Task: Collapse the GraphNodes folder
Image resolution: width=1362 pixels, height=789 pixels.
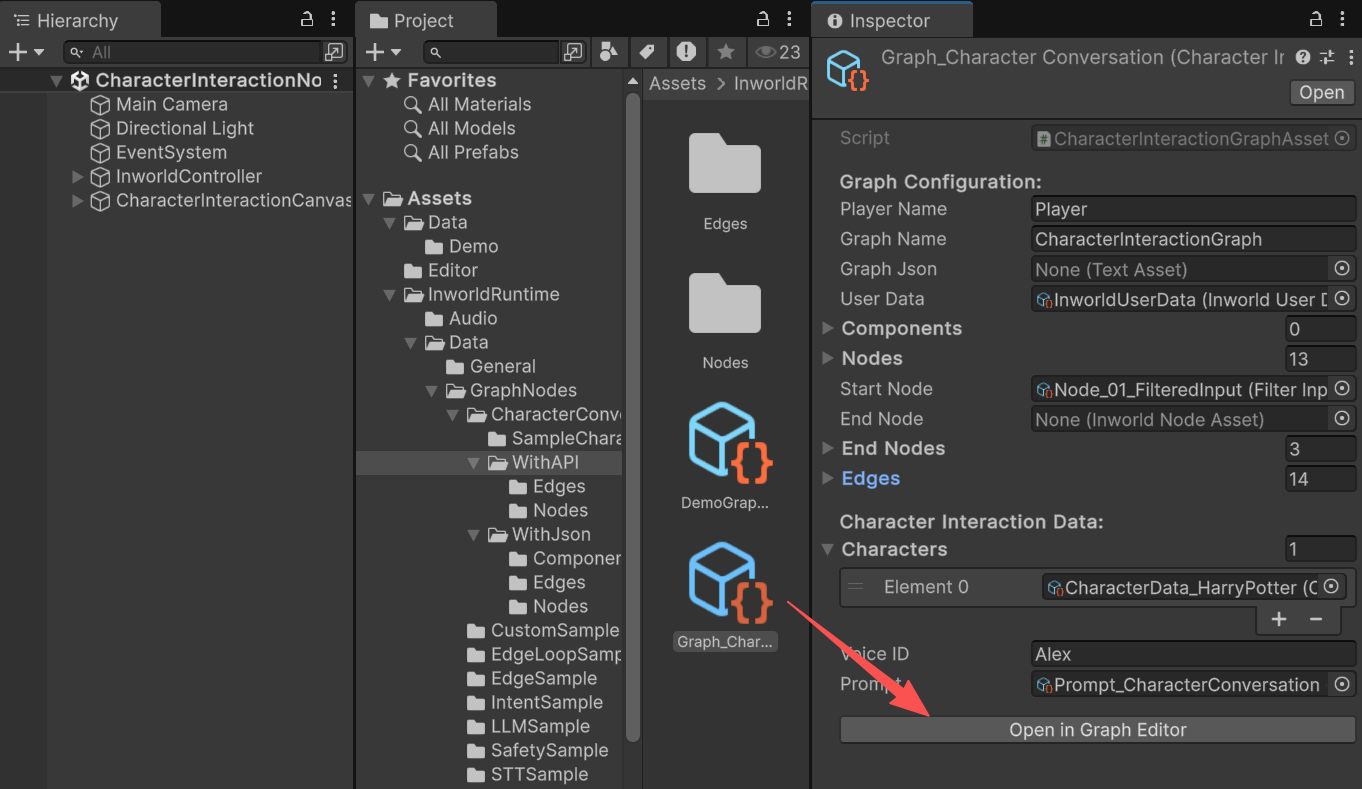Action: 431,391
